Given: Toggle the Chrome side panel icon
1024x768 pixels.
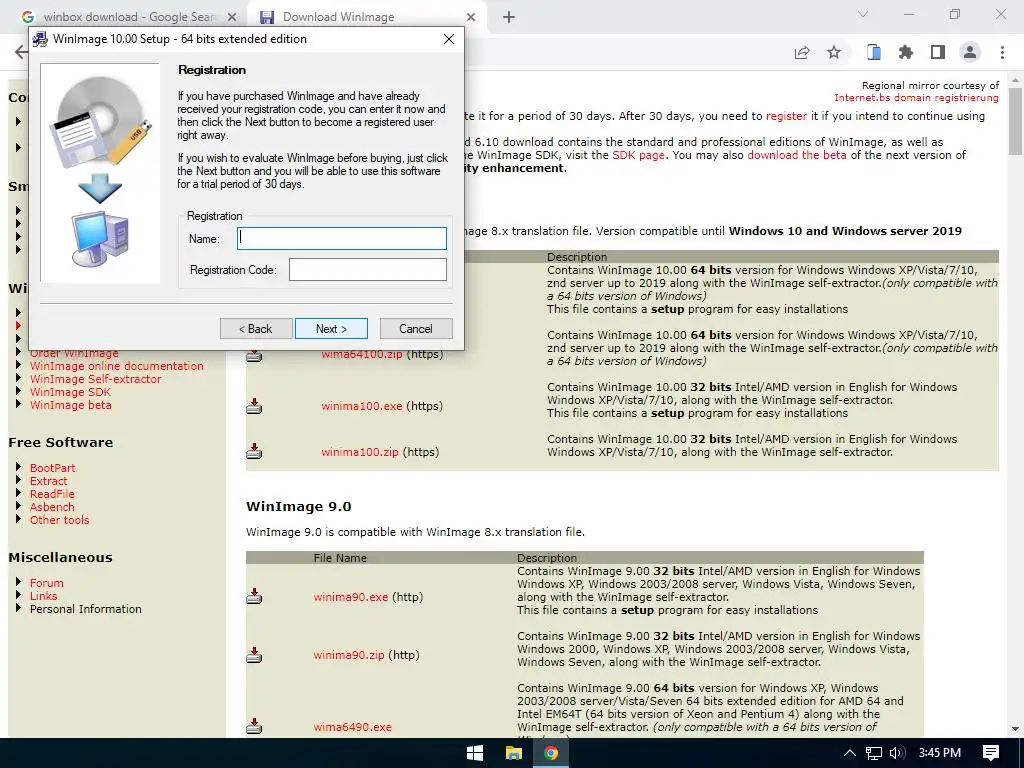Looking at the screenshot, I should tap(938, 53).
